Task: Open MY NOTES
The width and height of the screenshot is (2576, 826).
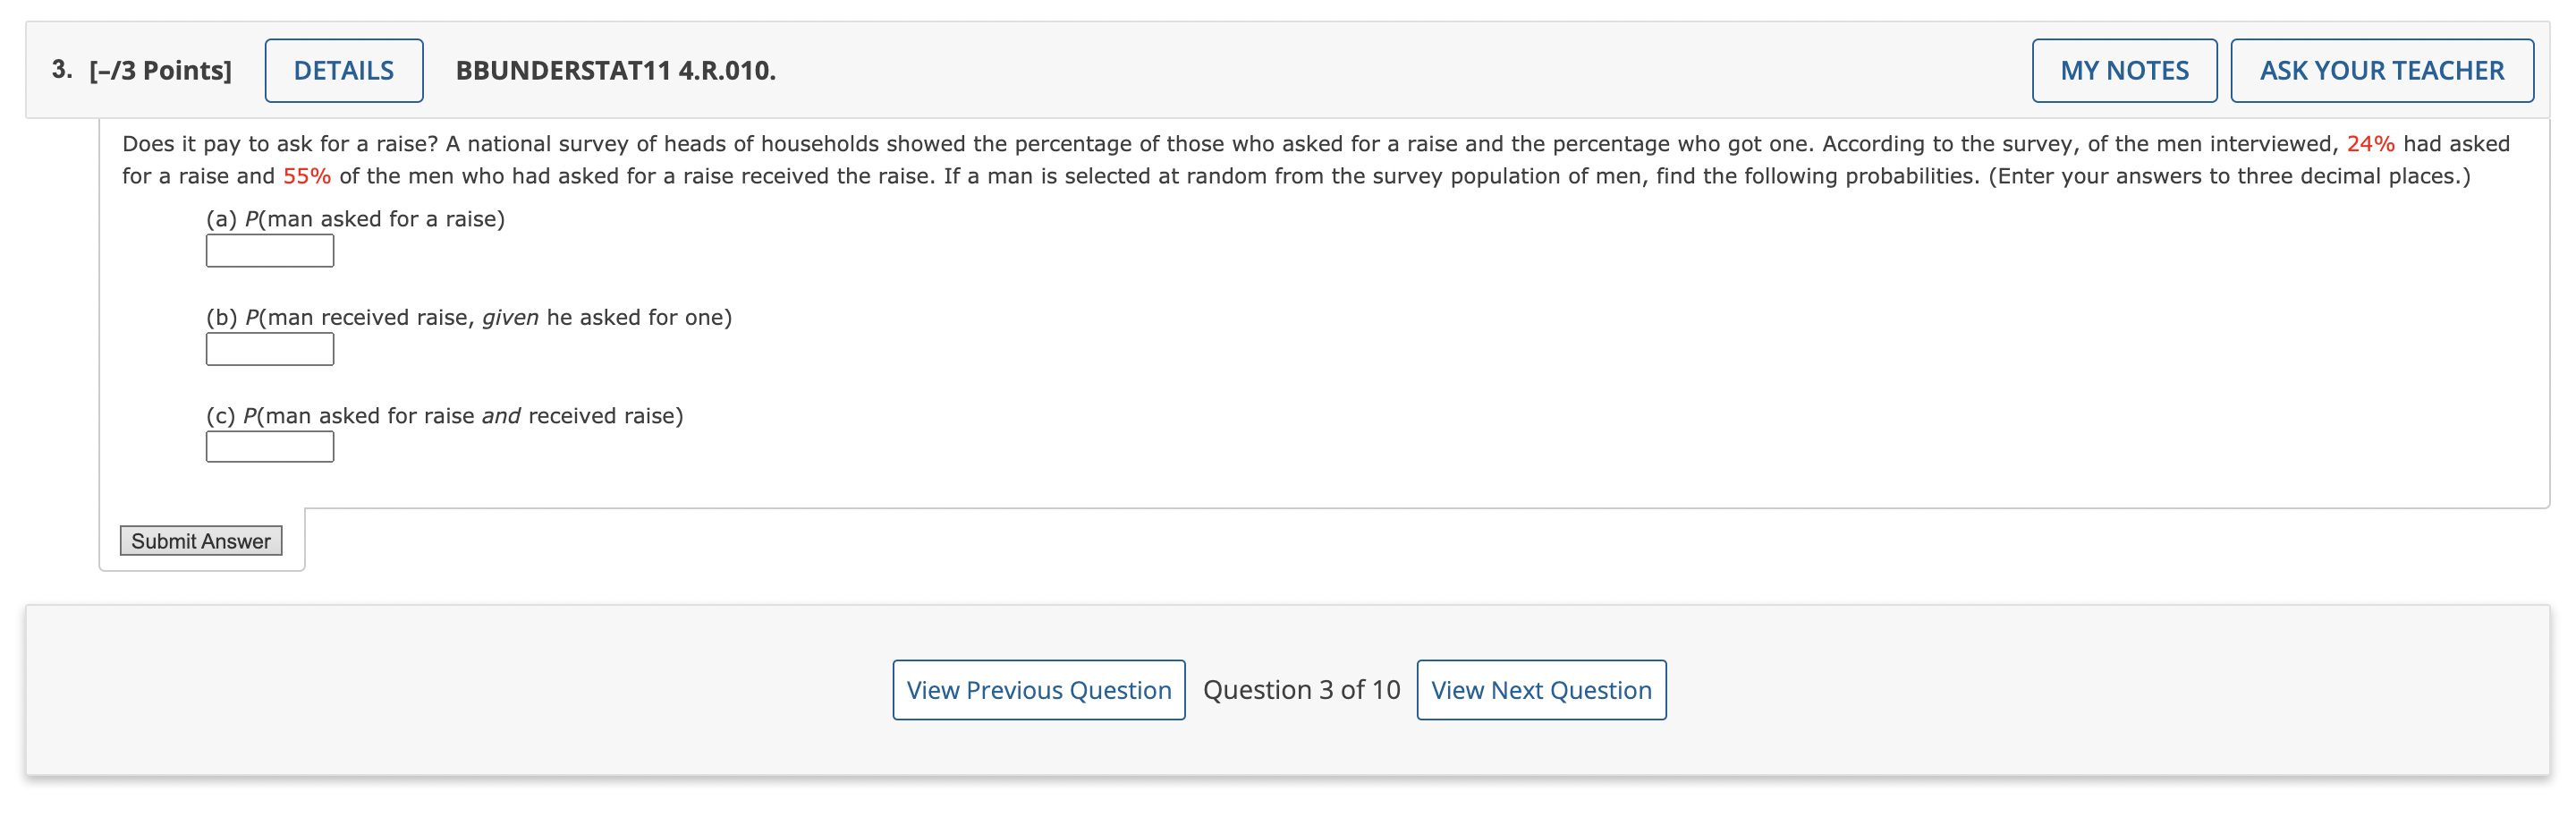Action: 2124,69
